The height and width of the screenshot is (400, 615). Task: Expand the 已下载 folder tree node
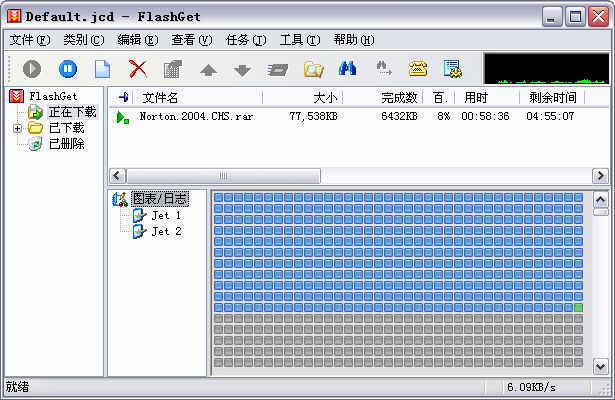(17, 128)
